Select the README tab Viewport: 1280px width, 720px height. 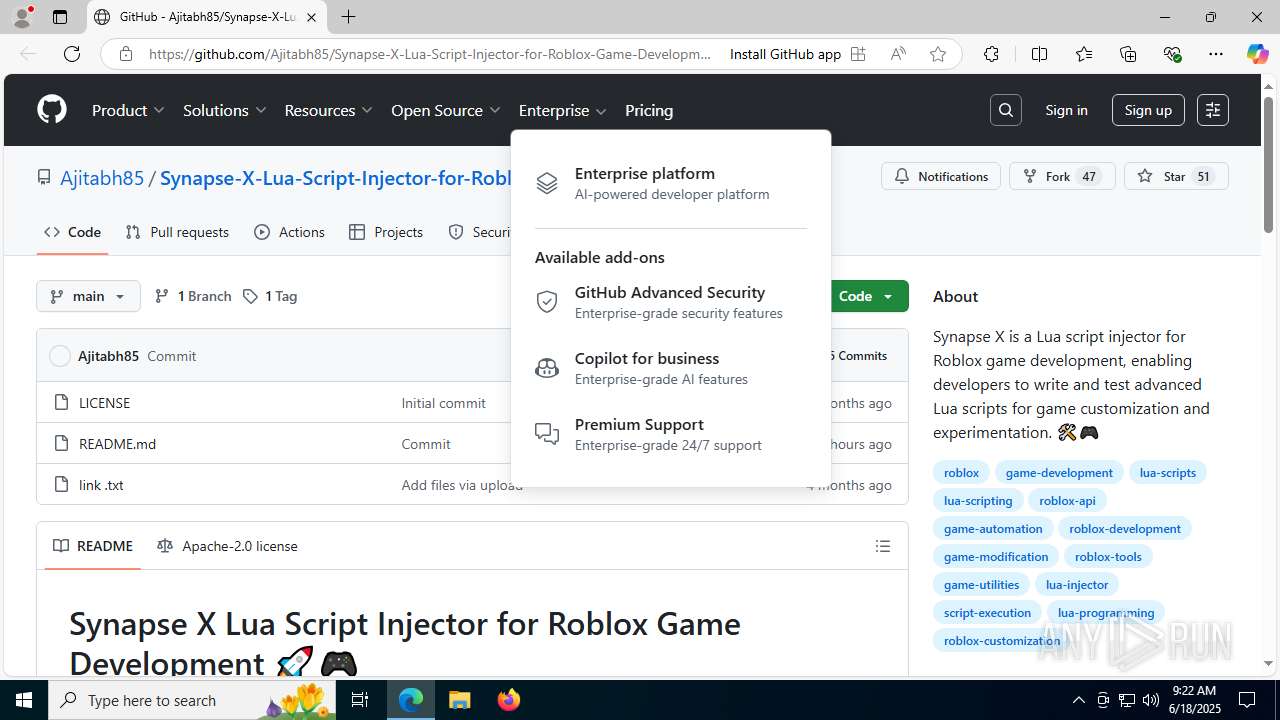(93, 546)
